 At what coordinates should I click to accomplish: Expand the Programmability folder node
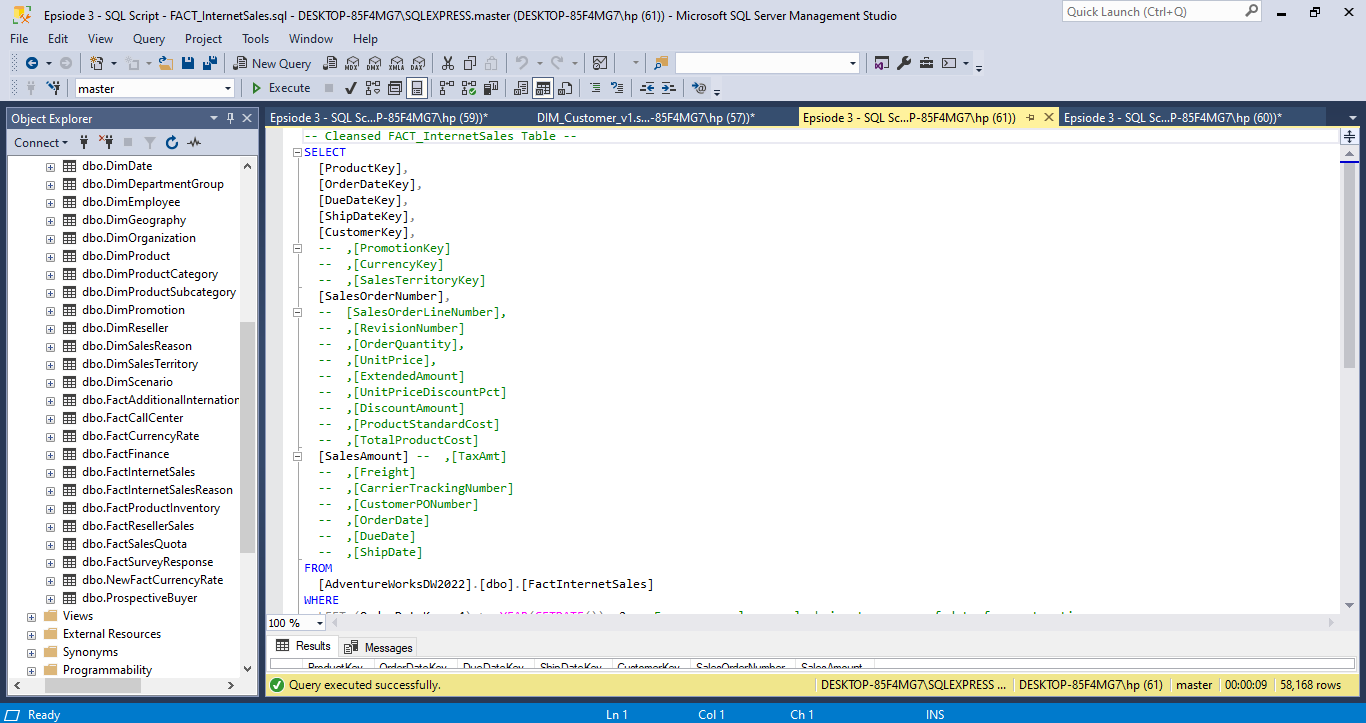[31, 670]
